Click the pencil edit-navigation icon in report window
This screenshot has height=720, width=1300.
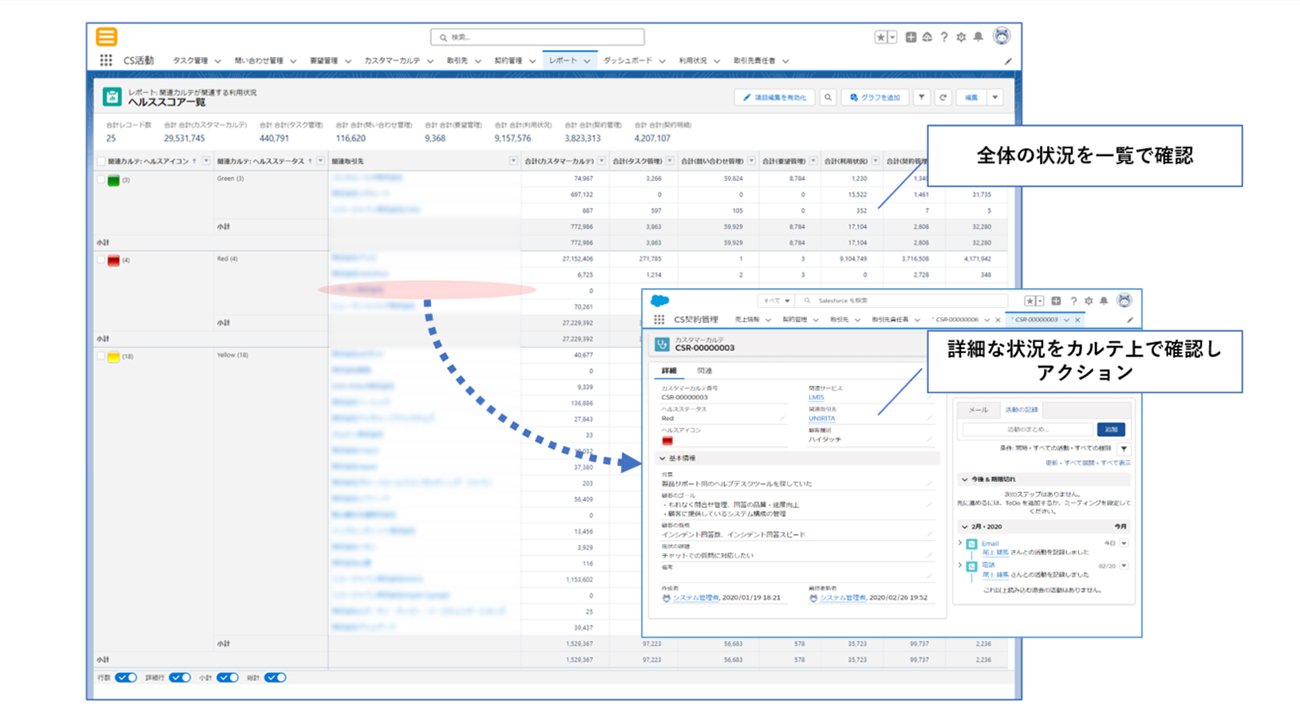[1008, 61]
